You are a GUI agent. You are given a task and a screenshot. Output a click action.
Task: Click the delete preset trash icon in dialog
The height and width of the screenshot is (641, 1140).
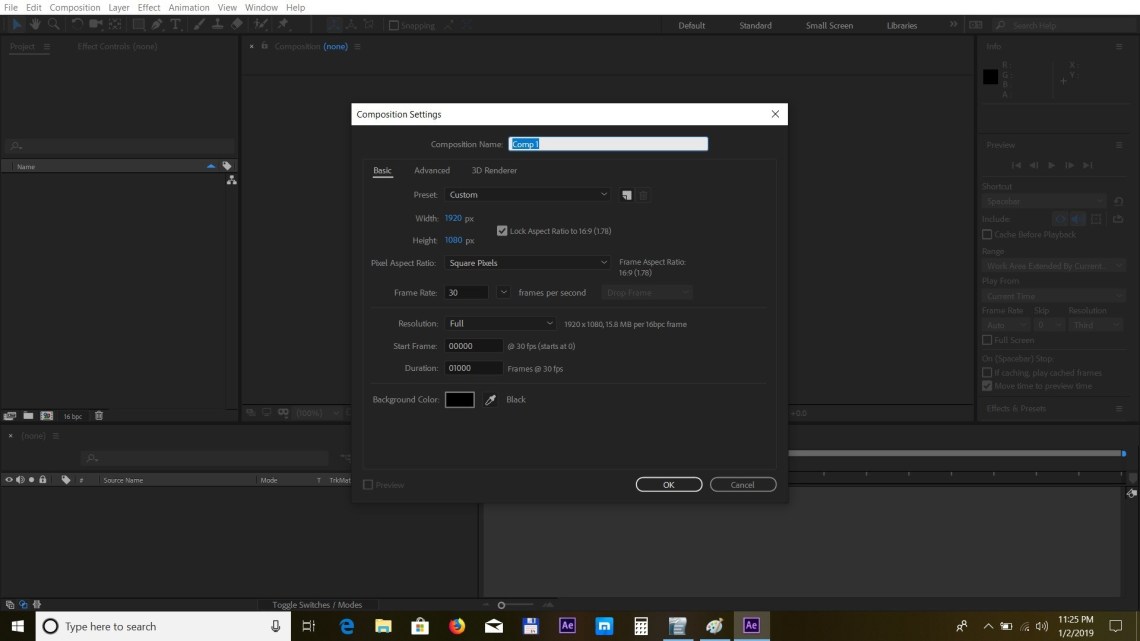[x=643, y=195]
